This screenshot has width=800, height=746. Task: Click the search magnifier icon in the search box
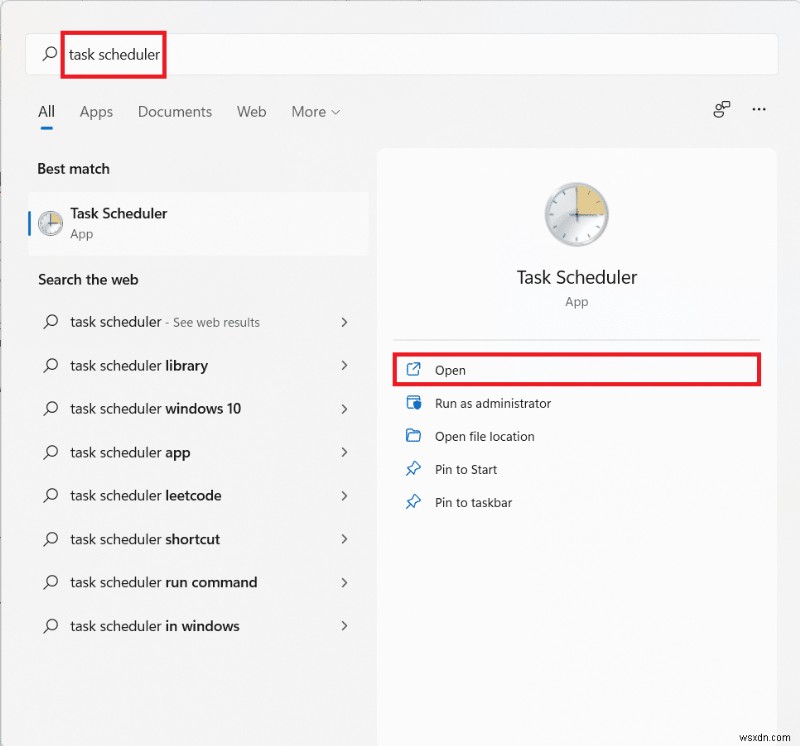[x=48, y=54]
